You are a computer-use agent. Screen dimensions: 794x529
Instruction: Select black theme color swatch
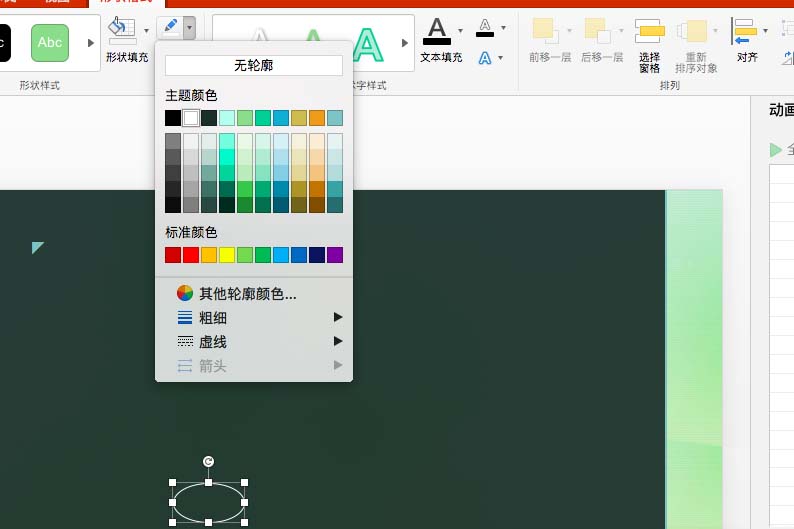click(x=173, y=118)
